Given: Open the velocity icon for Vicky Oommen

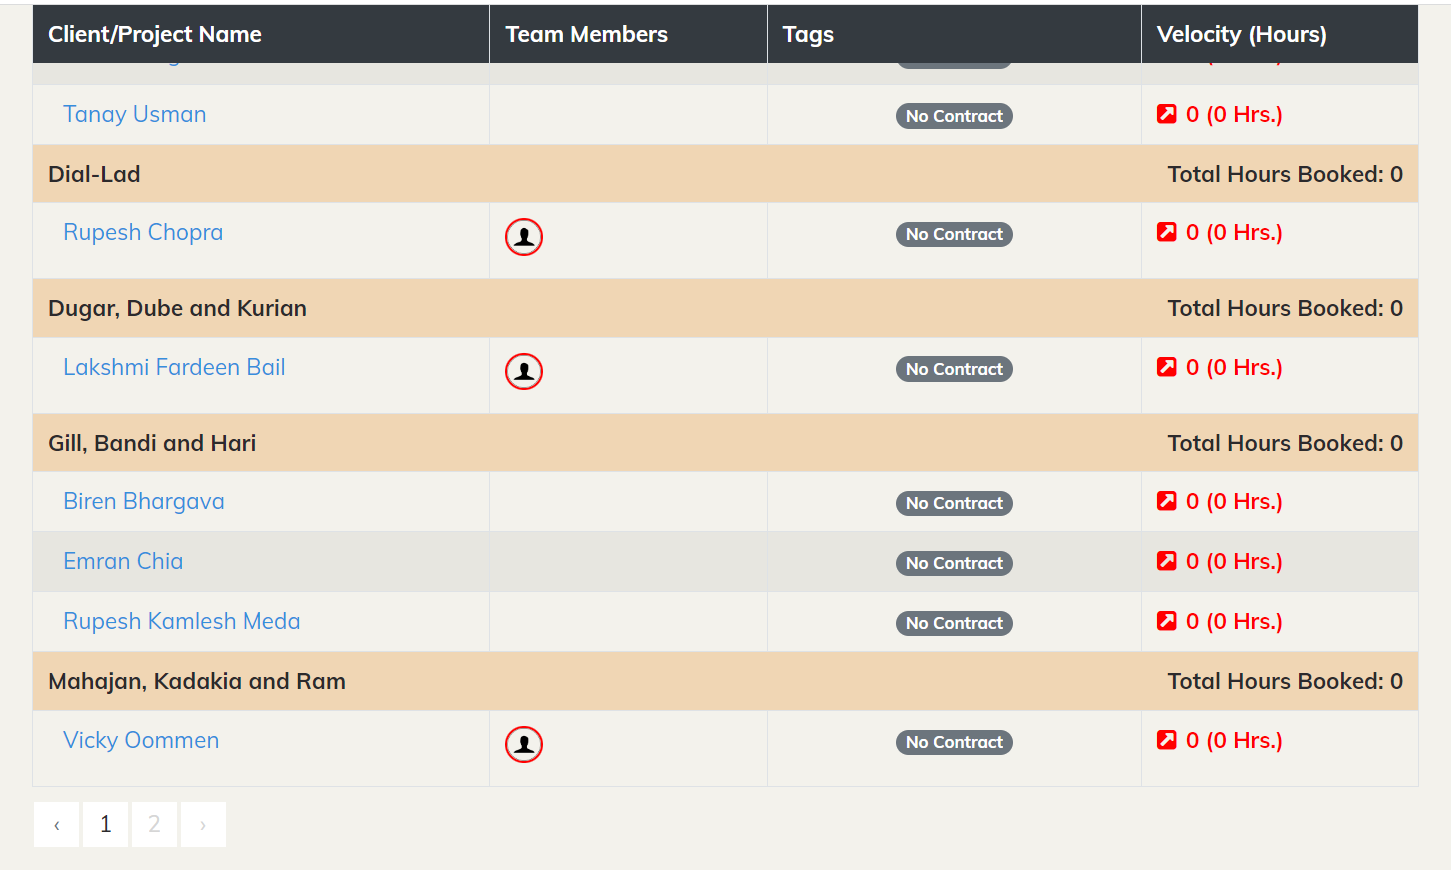Looking at the screenshot, I should [1166, 740].
